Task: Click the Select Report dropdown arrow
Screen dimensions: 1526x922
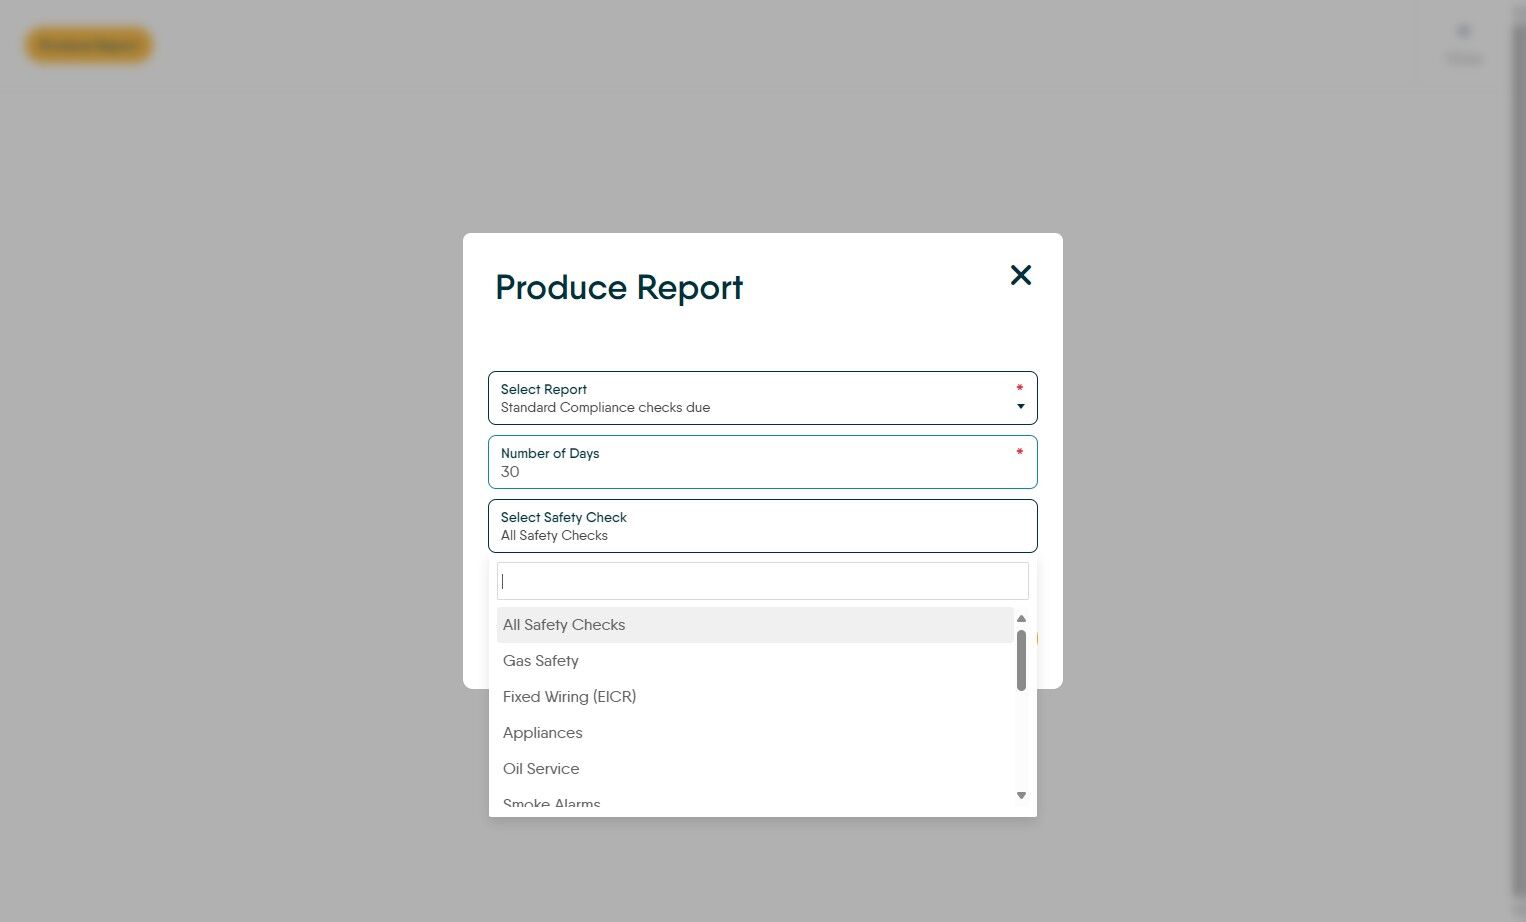Action: tap(1020, 406)
